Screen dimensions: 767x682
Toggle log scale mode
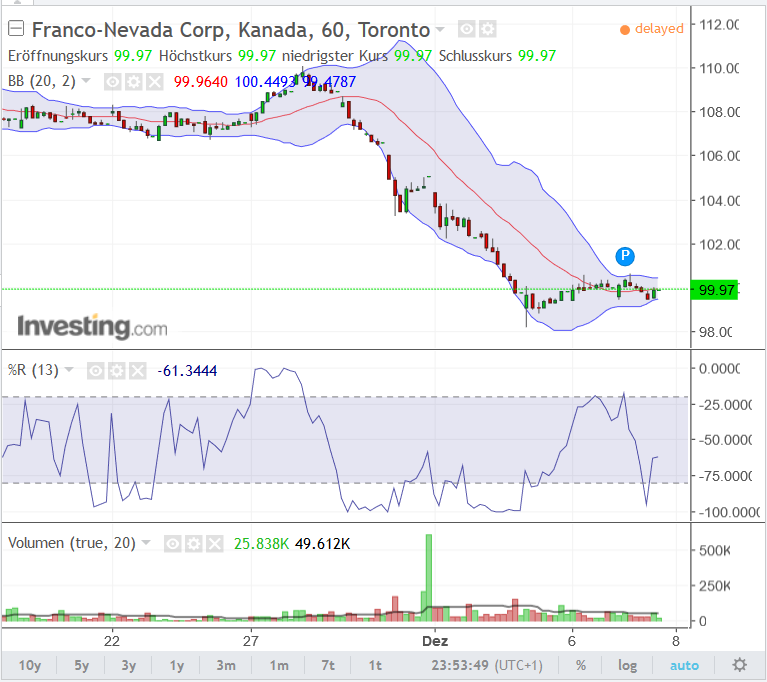pos(627,665)
